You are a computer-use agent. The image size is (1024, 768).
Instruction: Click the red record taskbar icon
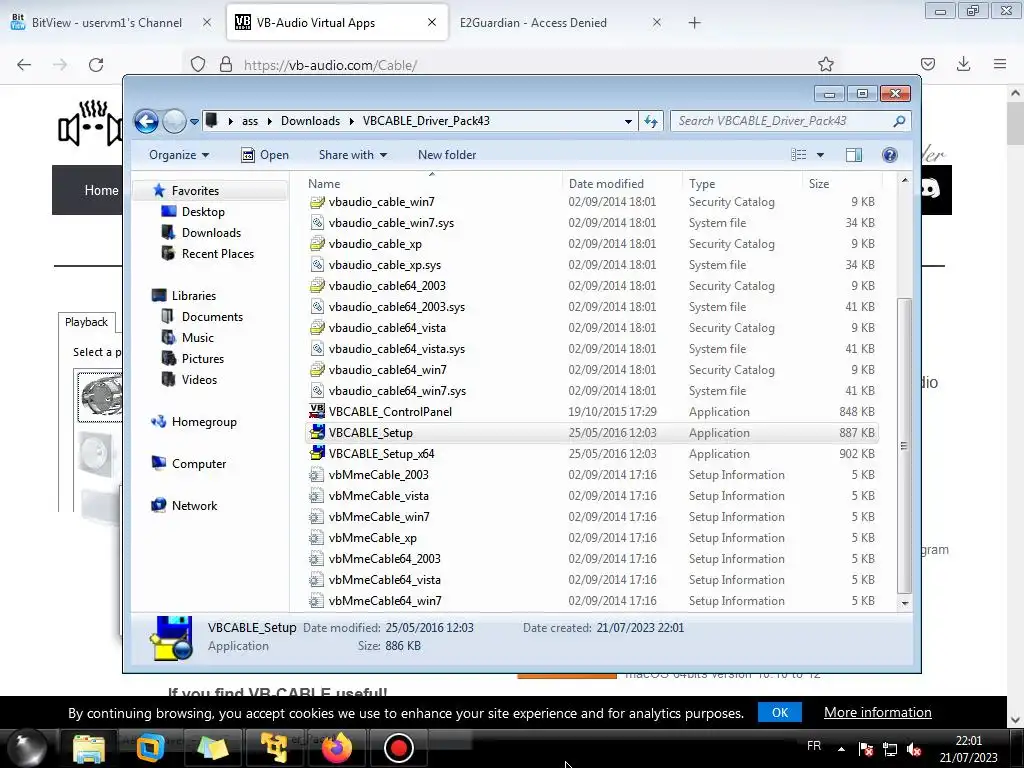[x=398, y=748]
